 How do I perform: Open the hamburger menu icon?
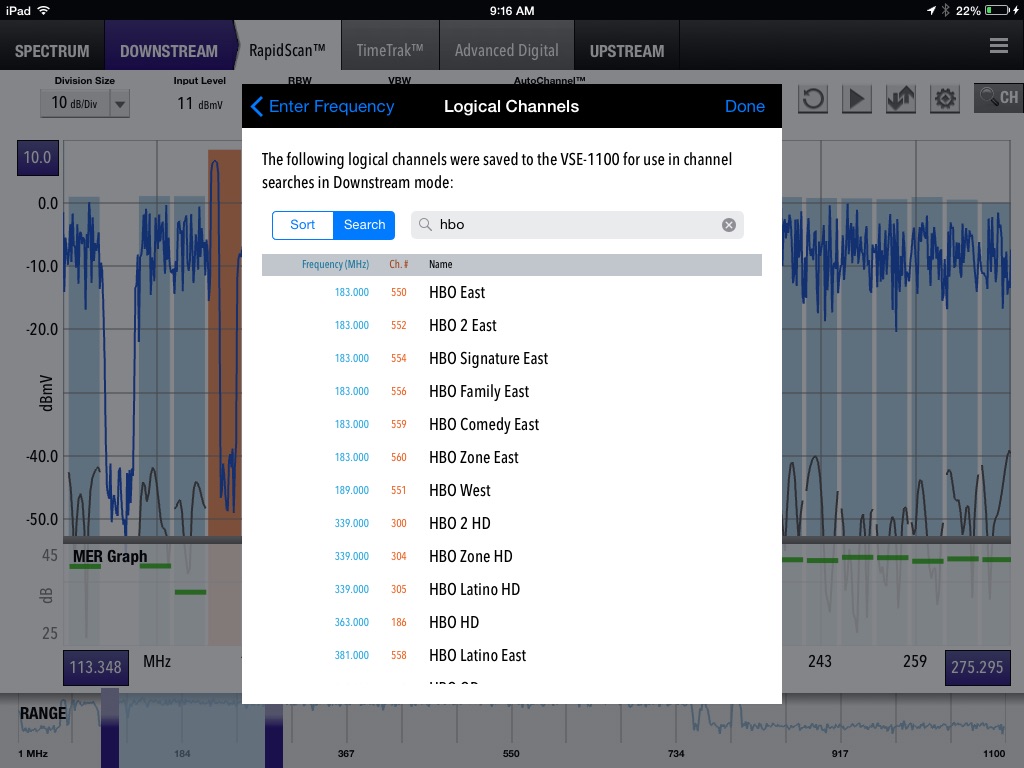(999, 46)
